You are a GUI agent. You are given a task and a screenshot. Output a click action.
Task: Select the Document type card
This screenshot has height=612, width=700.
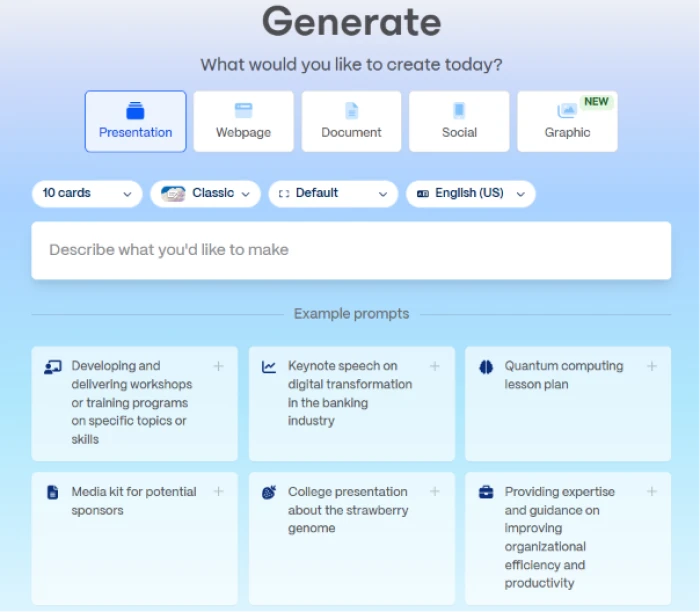(x=351, y=121)
